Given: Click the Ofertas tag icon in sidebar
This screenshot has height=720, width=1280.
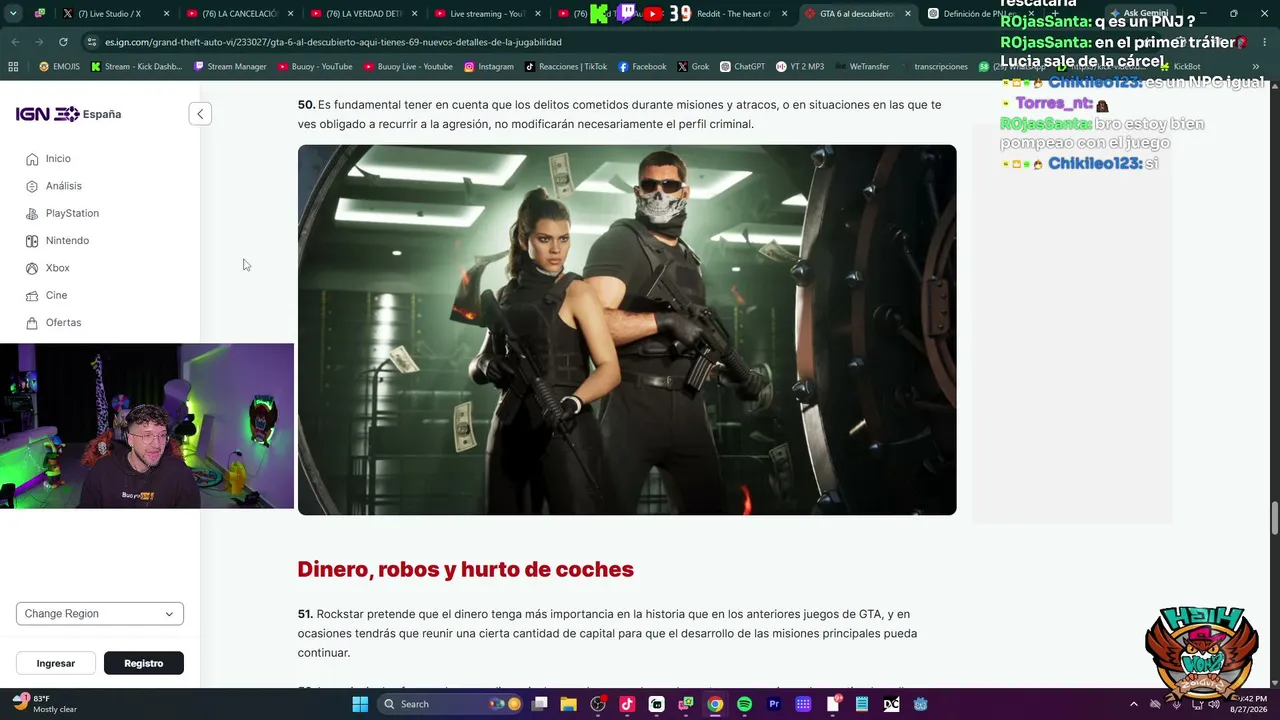Looking at the screenshot, I should point(33,323).
